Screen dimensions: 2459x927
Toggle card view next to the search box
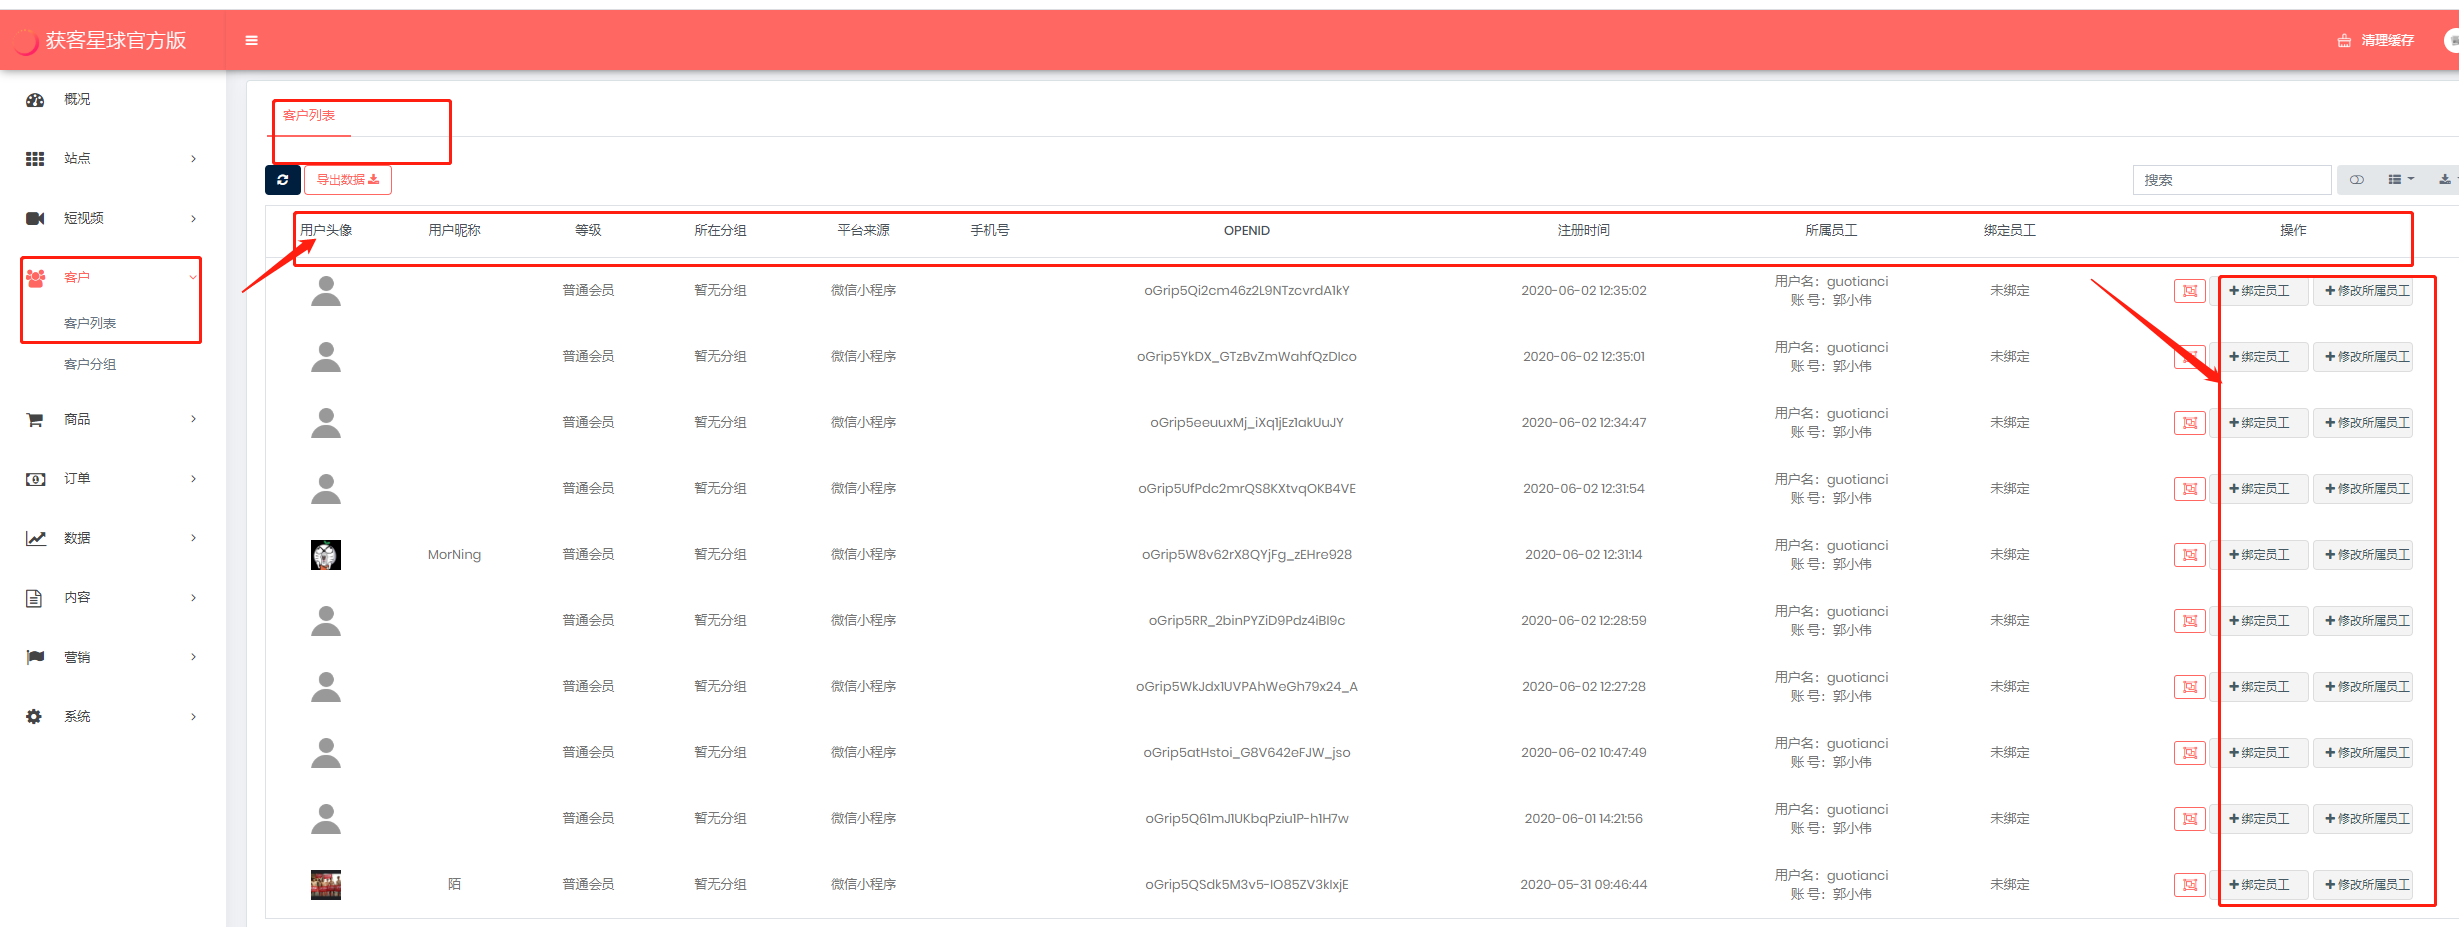pyautogui.click(x=2357, y=180)
